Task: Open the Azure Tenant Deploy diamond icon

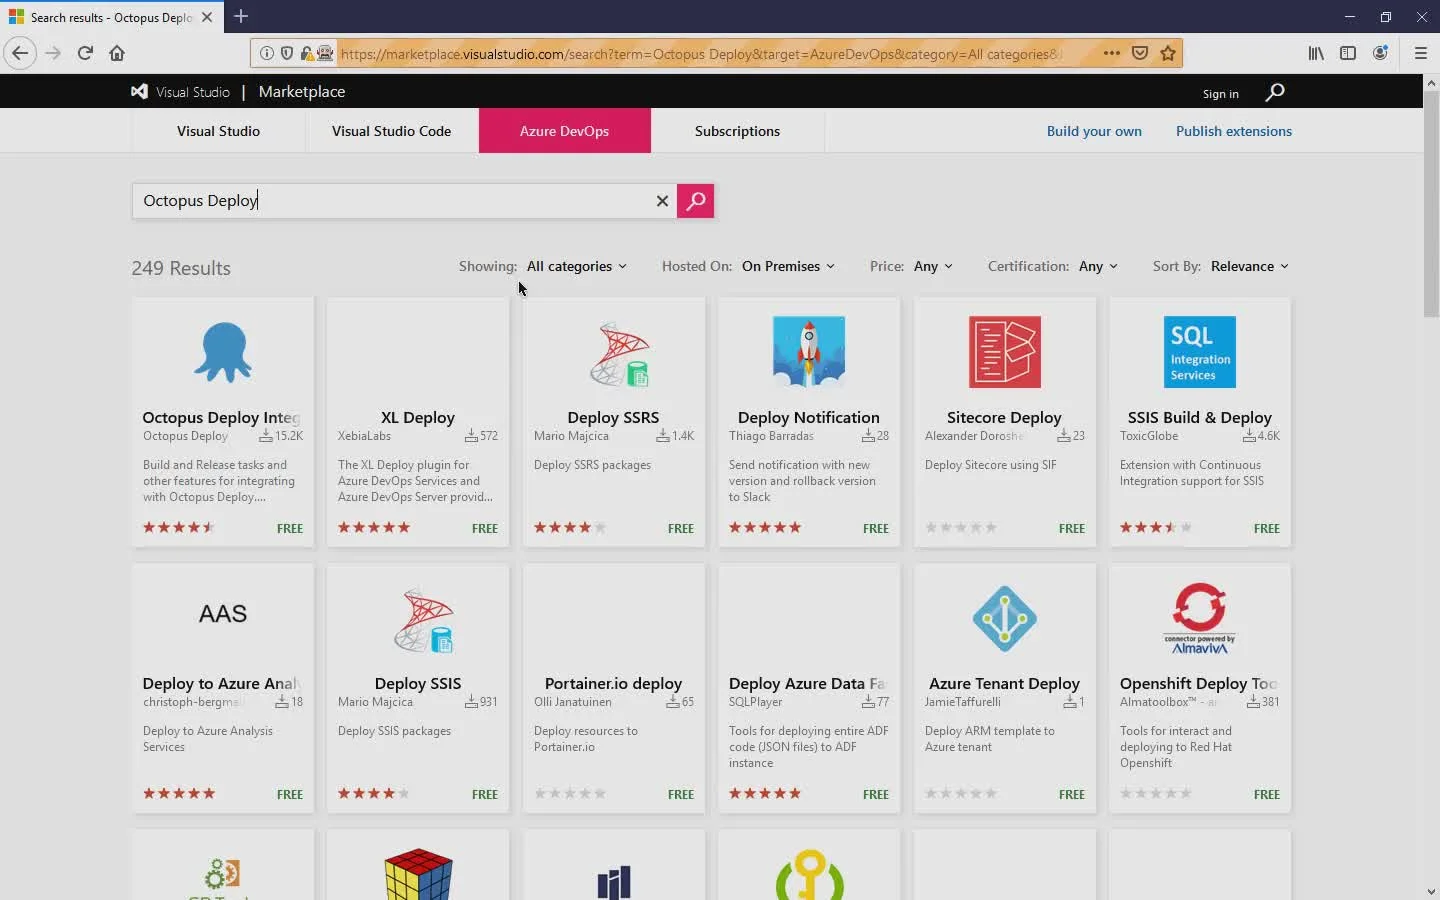Action: coord(1005,619)
